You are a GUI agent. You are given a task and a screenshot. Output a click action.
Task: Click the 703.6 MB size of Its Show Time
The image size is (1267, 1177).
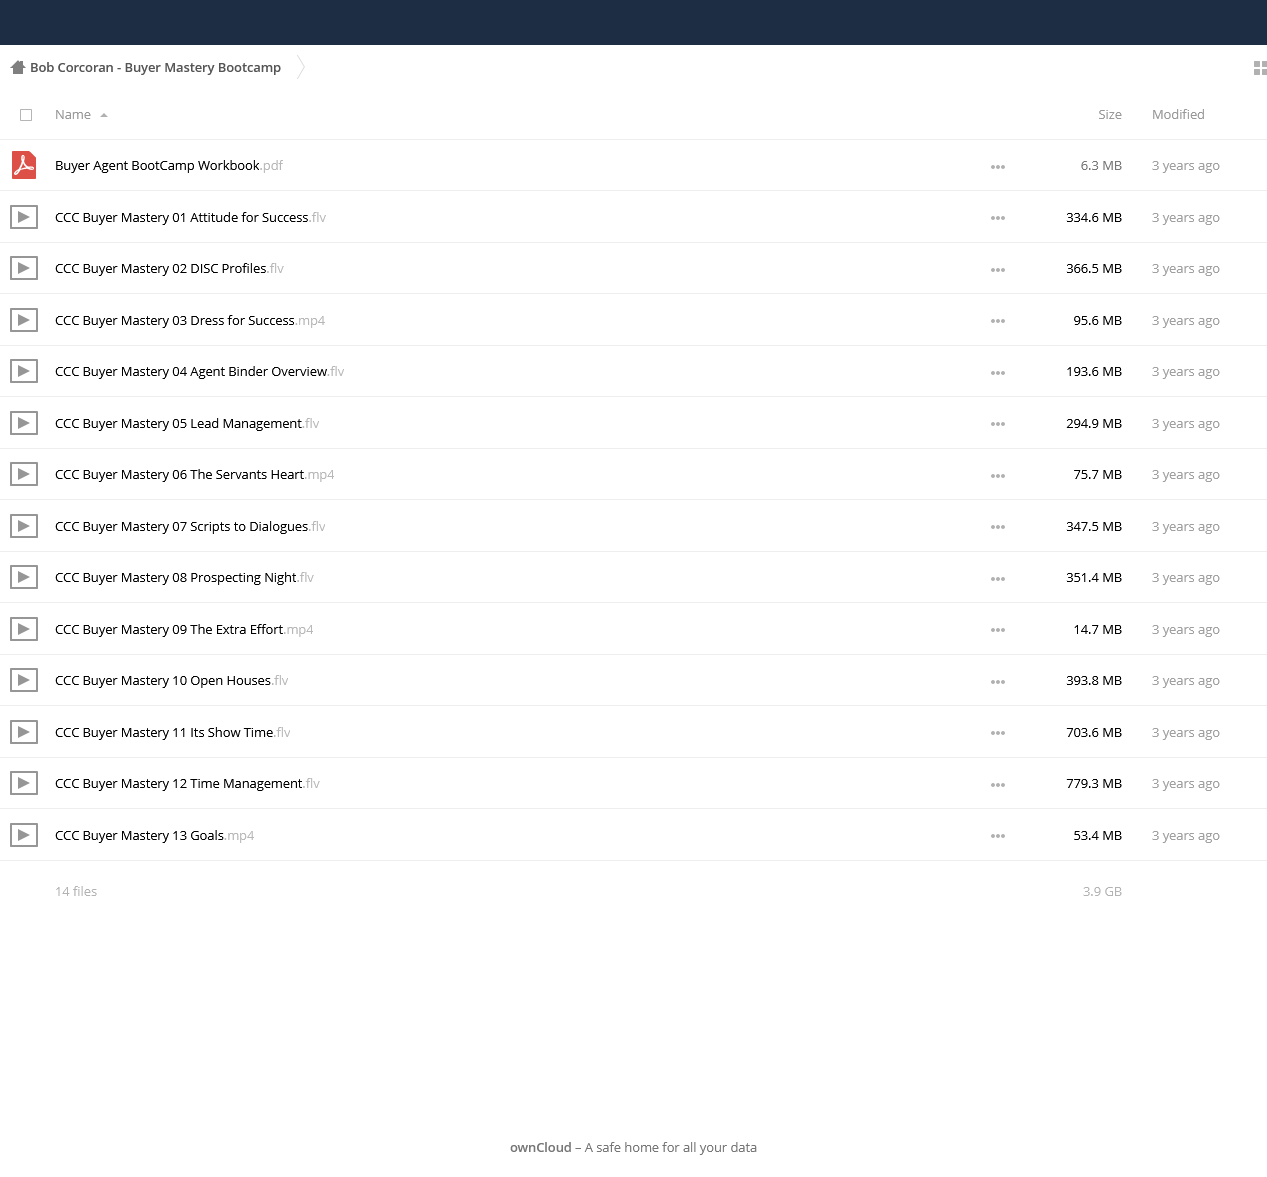[1094, 733]
